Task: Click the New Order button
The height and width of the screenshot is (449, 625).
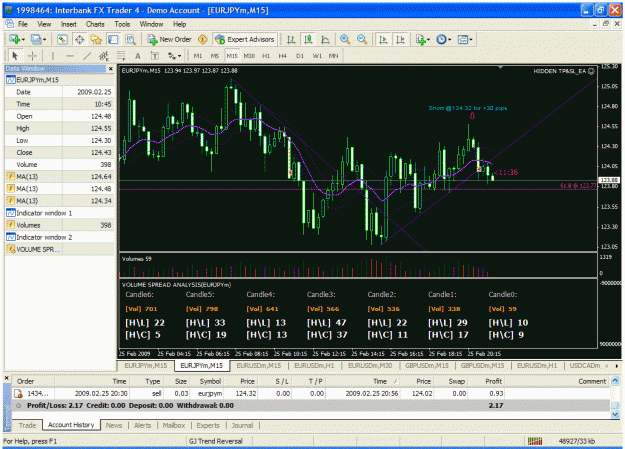Action: tap(169, 39)
